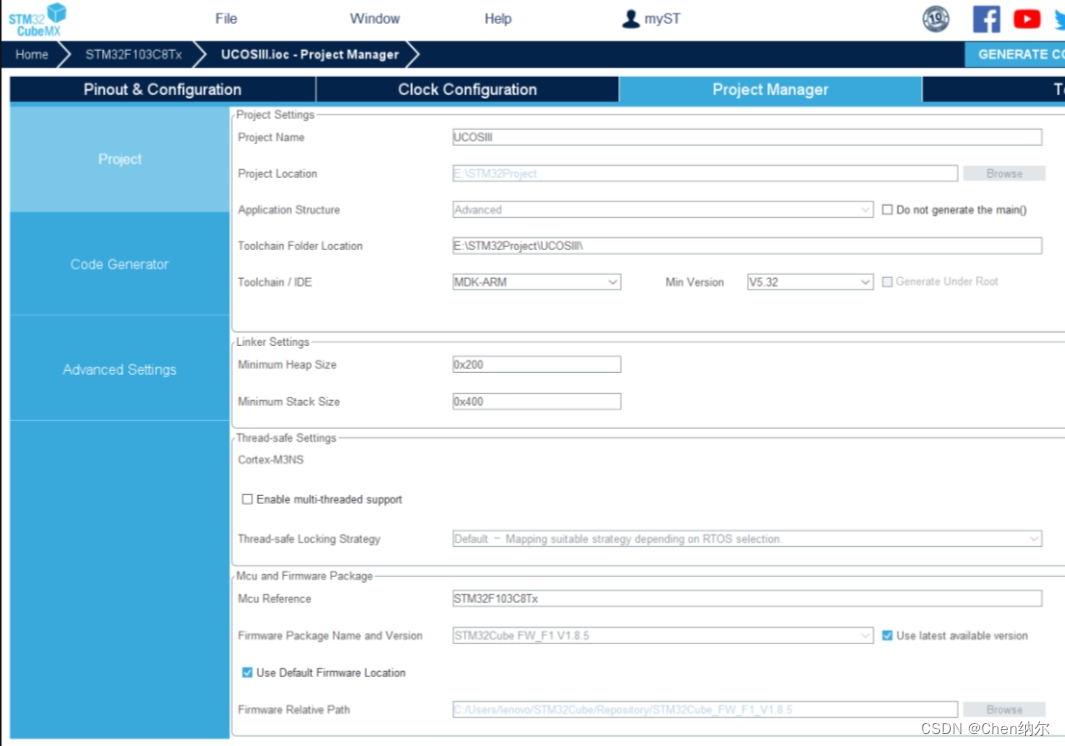Select the Project Manager tab
Screen dimensions: 1065x746
pyautogui.click(x=770, y=90)
